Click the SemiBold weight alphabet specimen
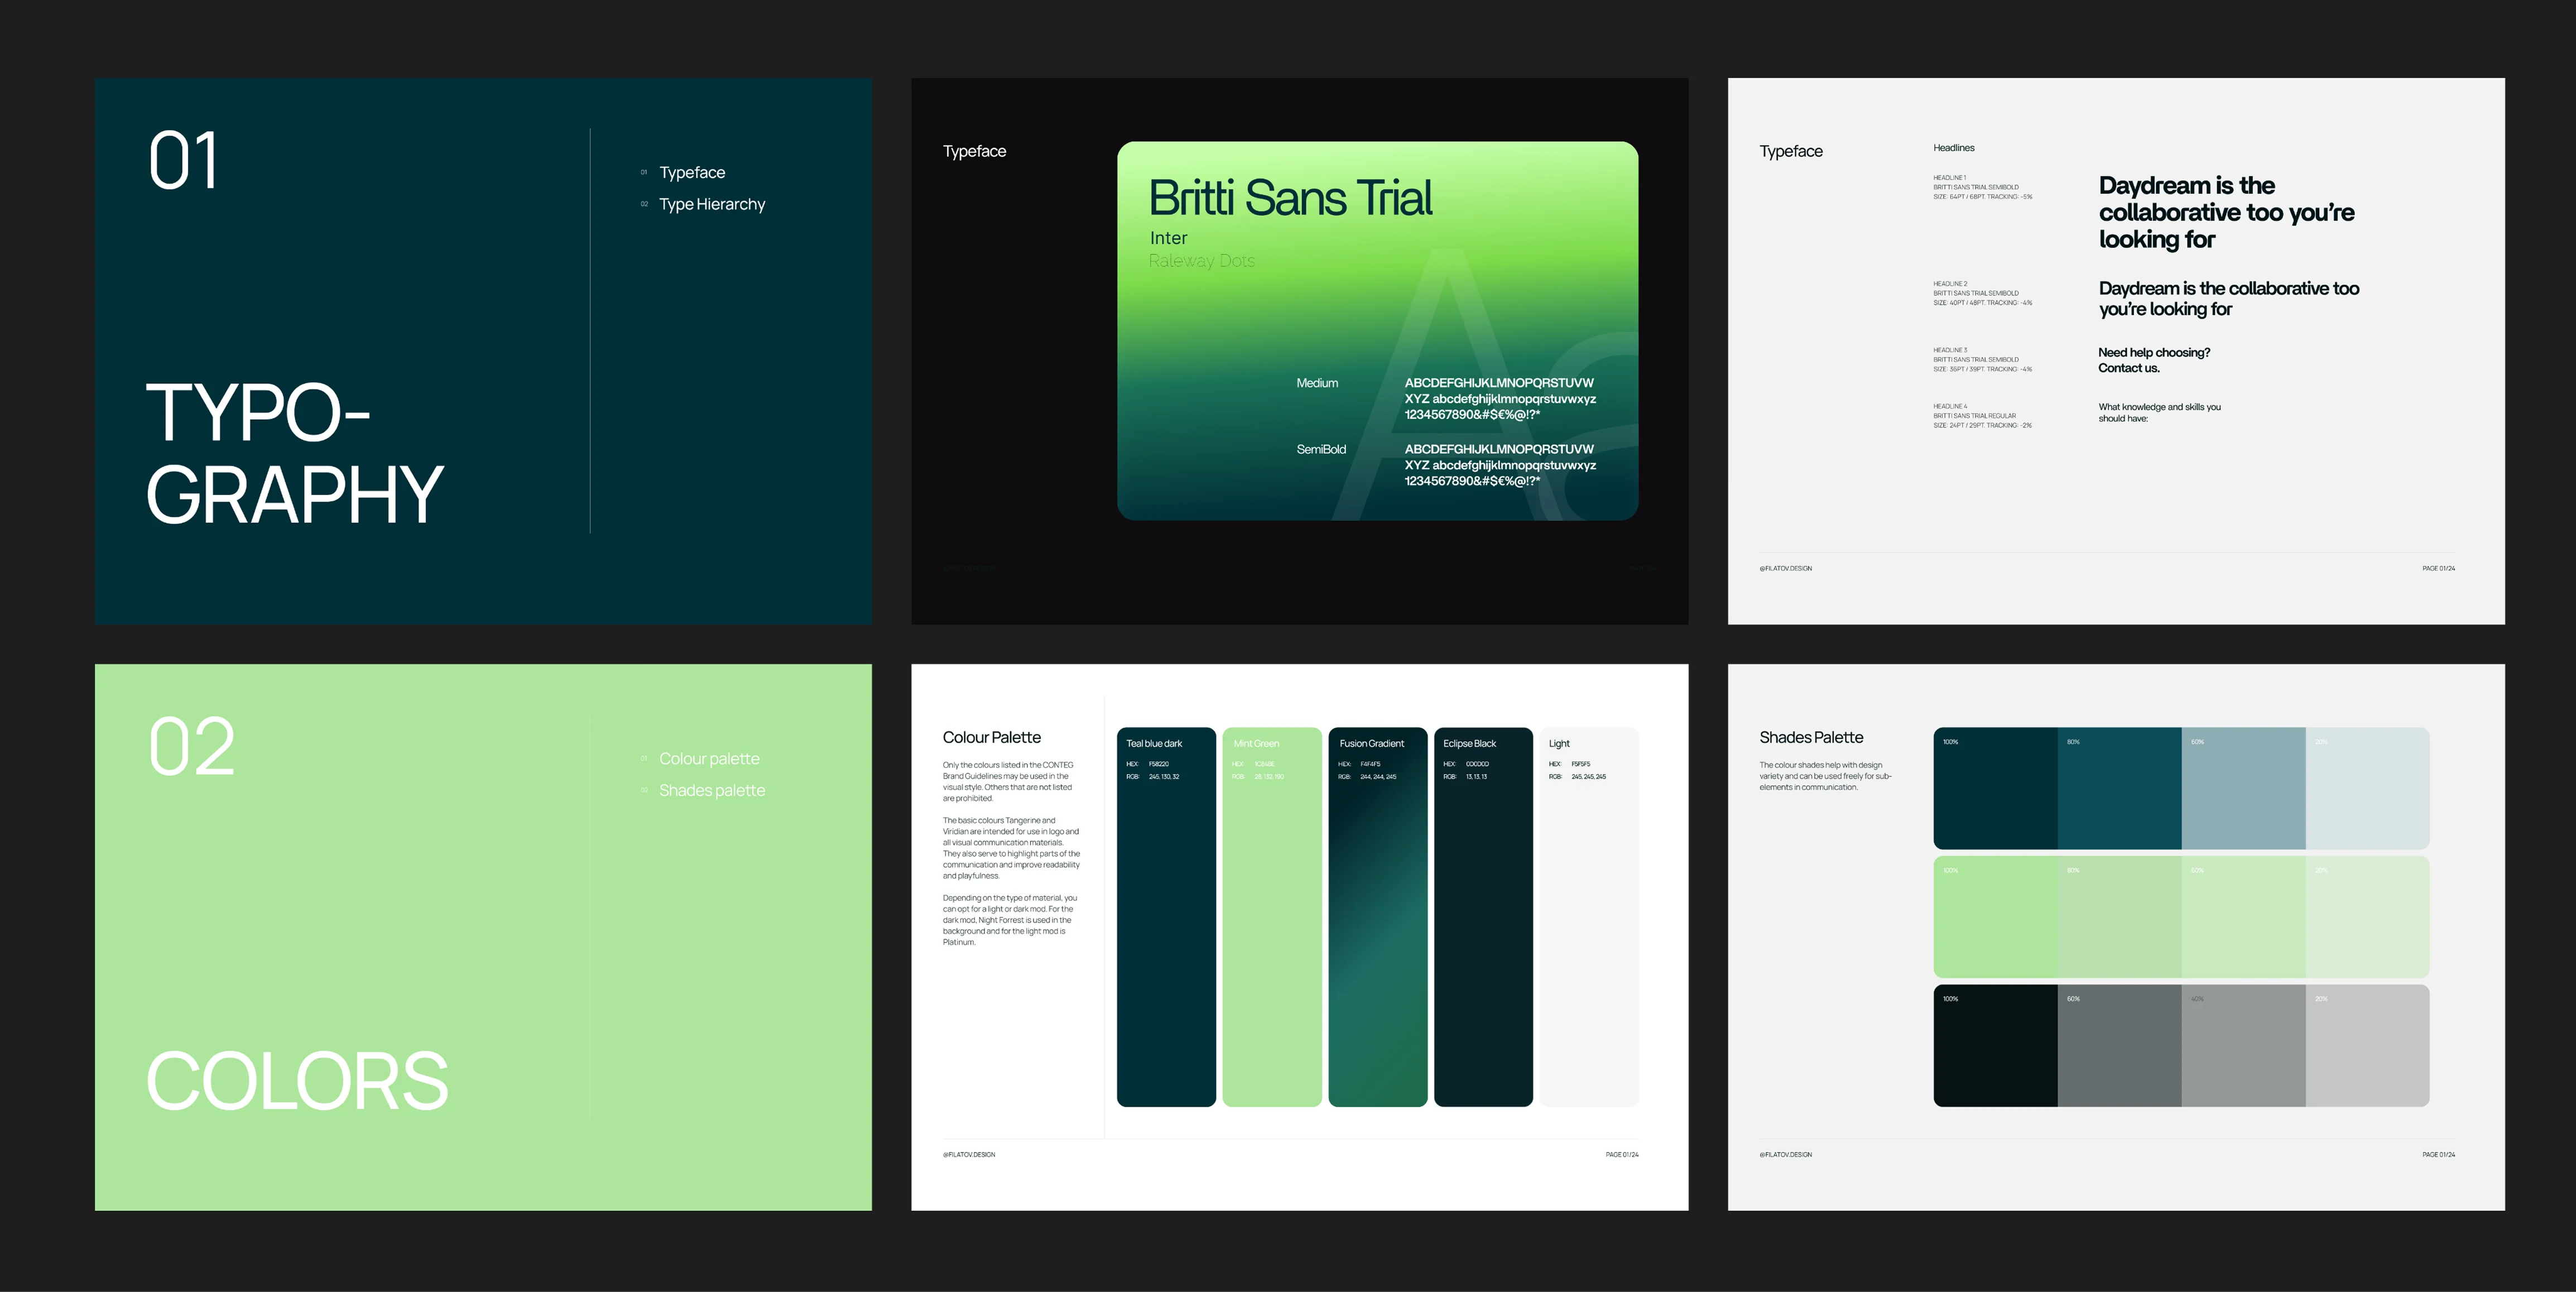This screenshot has width=2576, height=1292. (1500, 465)
